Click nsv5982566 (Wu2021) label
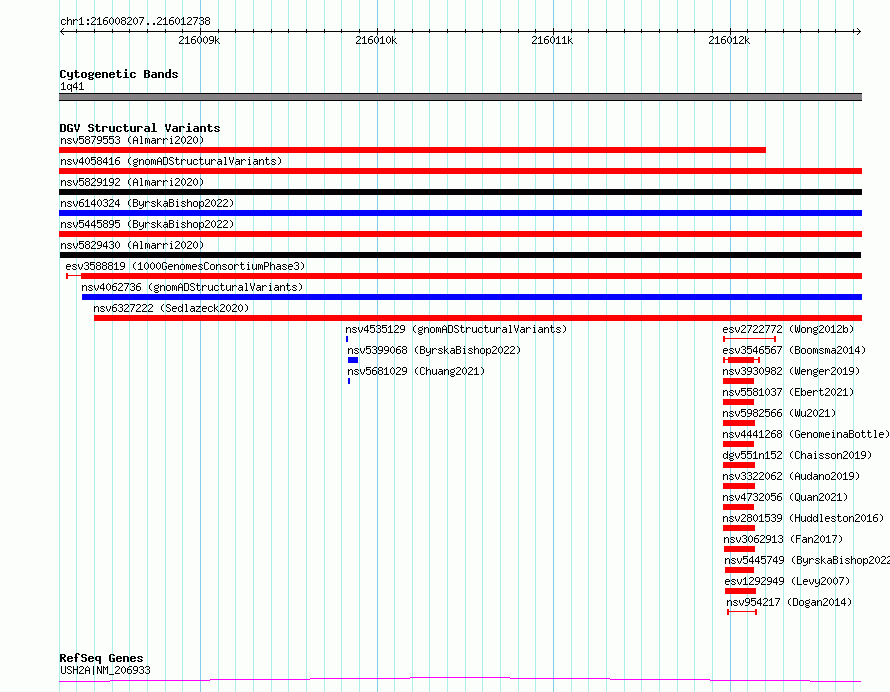The width and height of the screenshot is (890, 692). [779, 413]
